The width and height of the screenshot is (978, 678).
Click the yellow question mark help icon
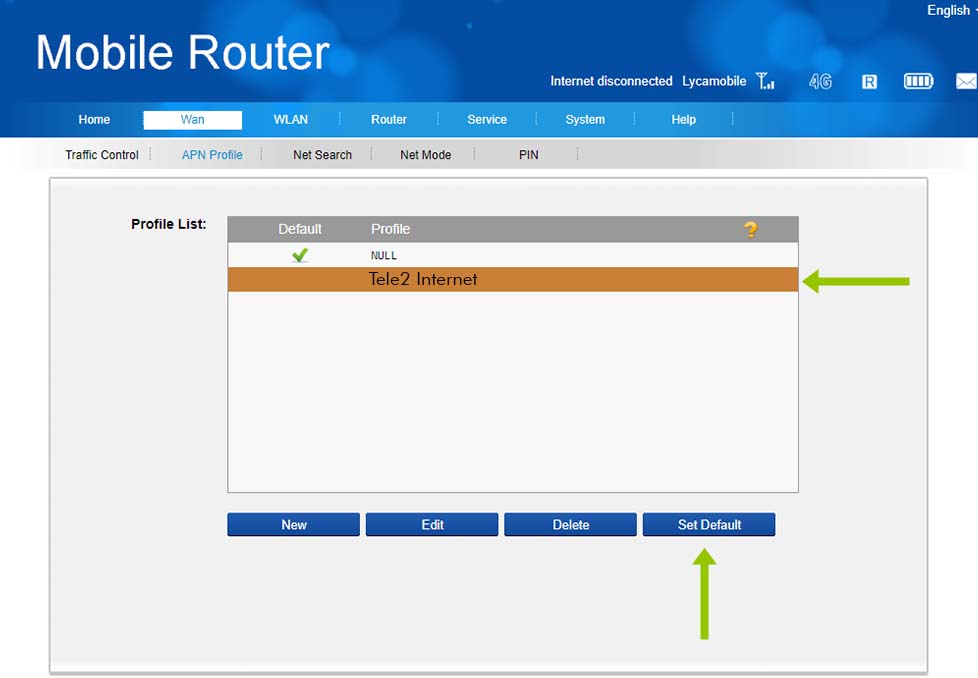coord(750,229)
